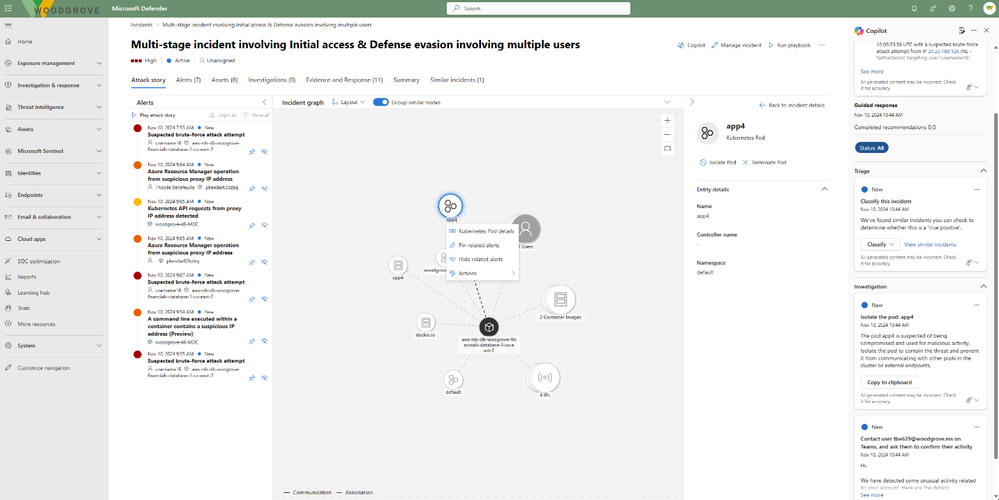The width and height of the screenshot is (999, 500).
Task: Collapse the Triage section in Copilot
Action: coord(982,171)
